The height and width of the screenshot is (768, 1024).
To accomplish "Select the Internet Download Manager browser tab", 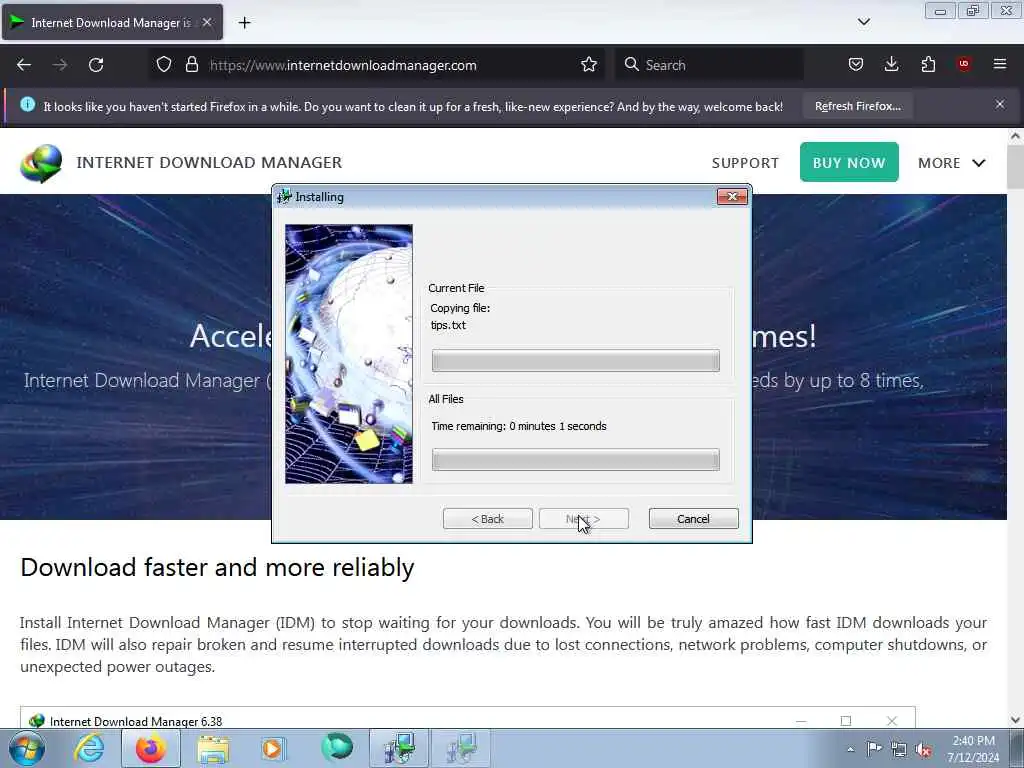I will 112,22.
